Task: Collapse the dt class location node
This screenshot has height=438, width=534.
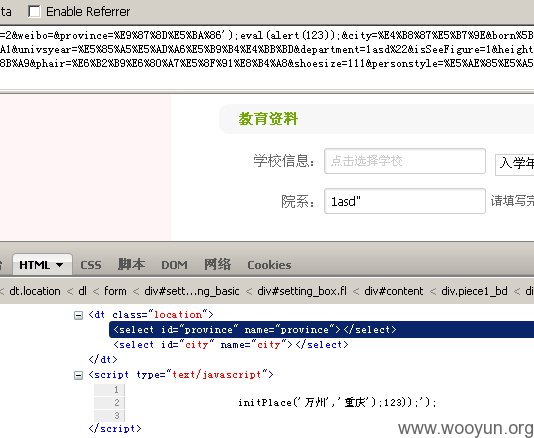Action: tap(78, 315)
